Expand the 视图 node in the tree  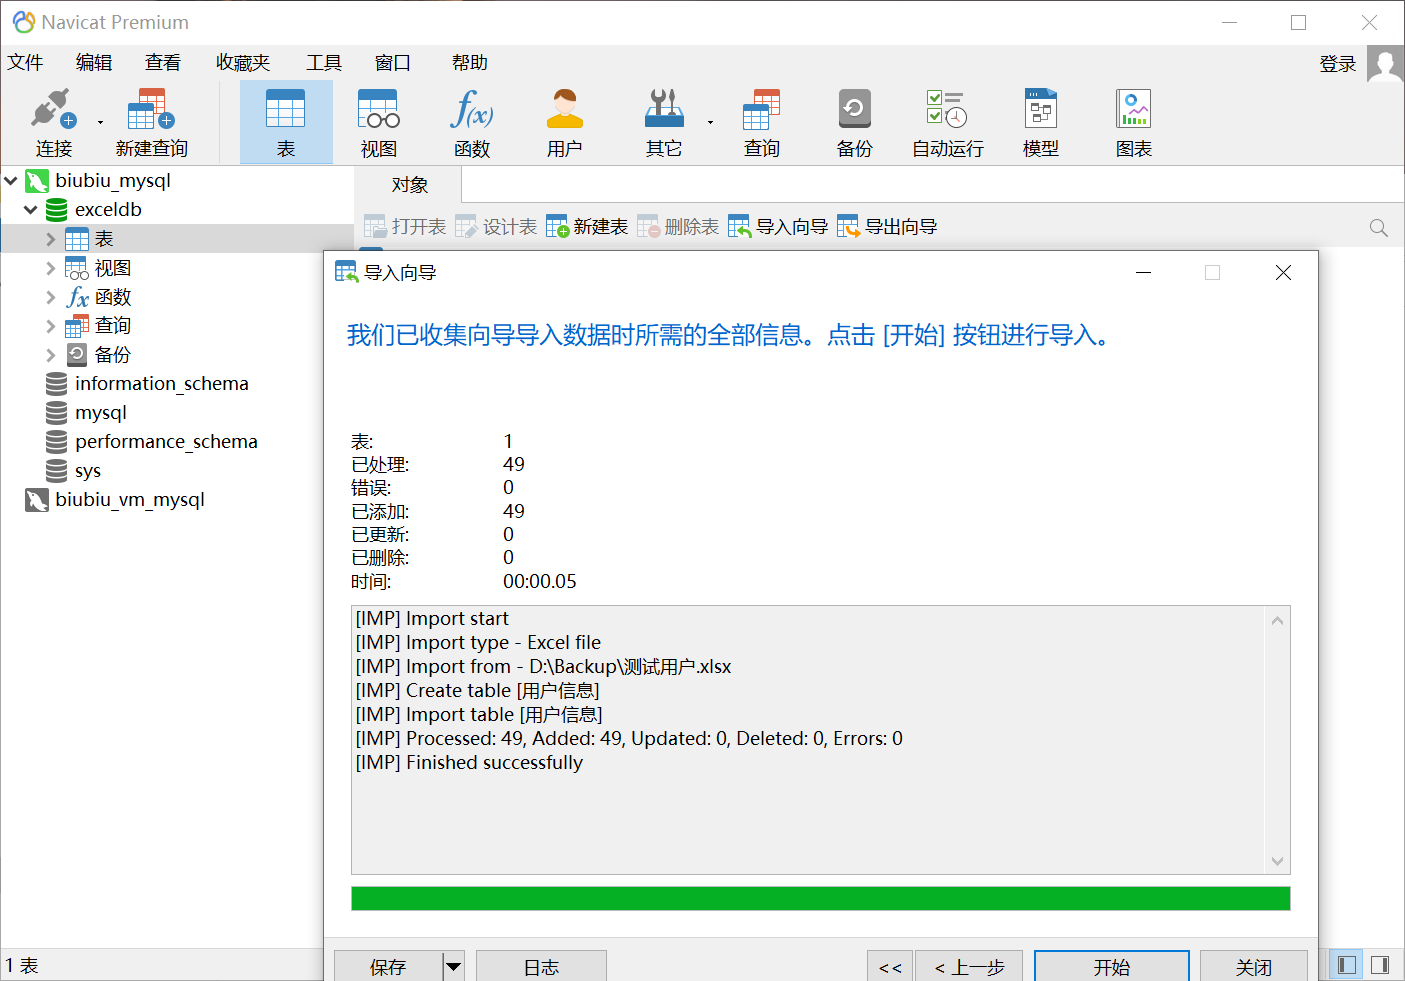(x=51, y=268)
